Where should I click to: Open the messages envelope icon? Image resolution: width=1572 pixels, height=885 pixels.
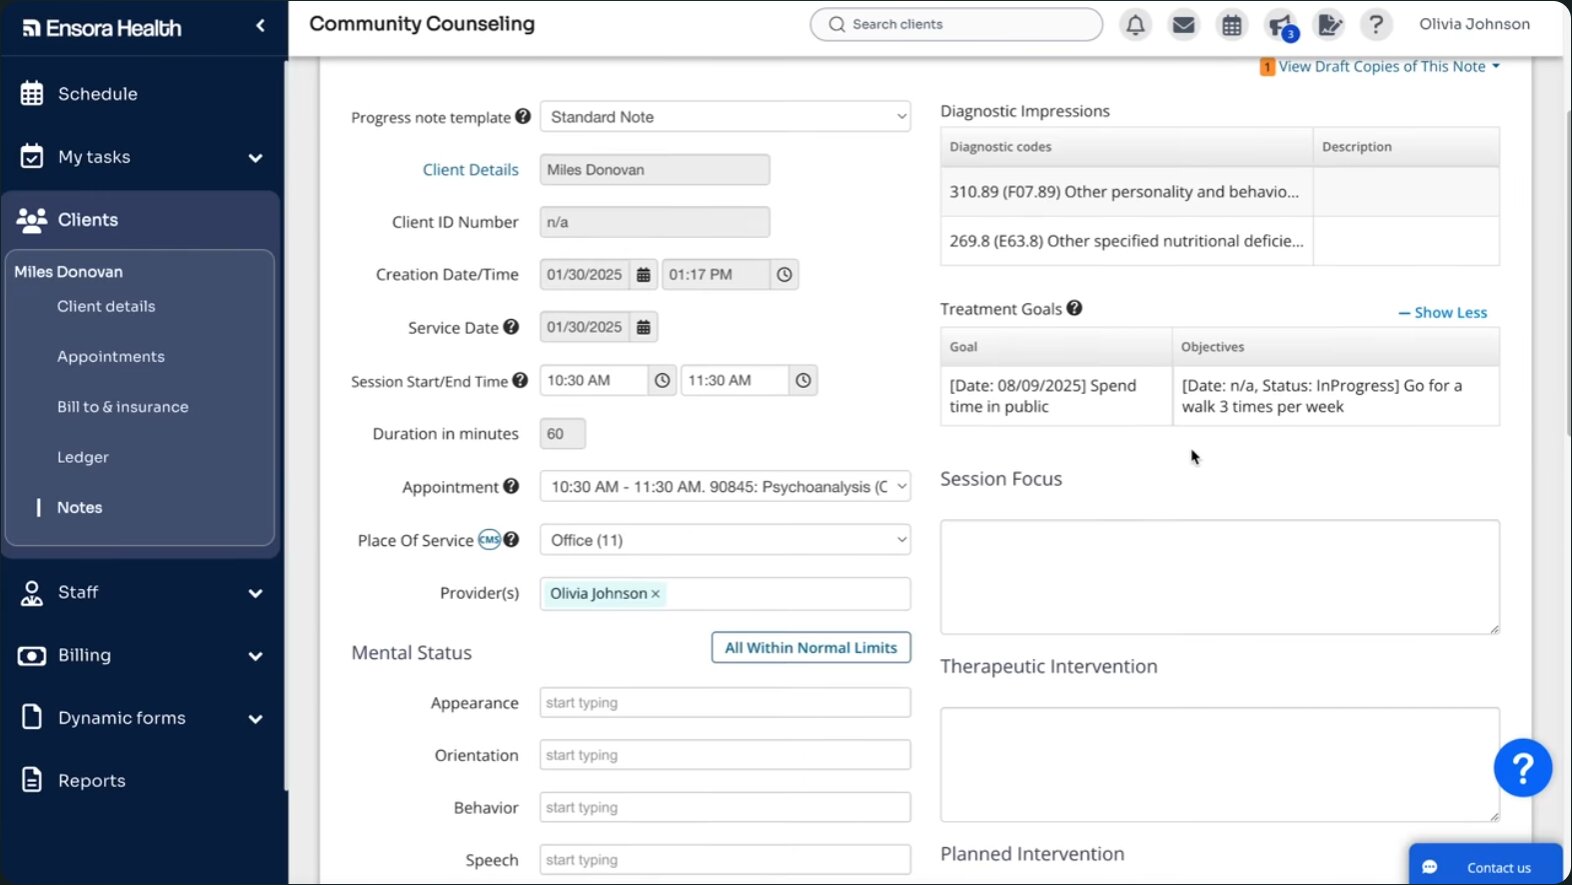[1183, 25]
